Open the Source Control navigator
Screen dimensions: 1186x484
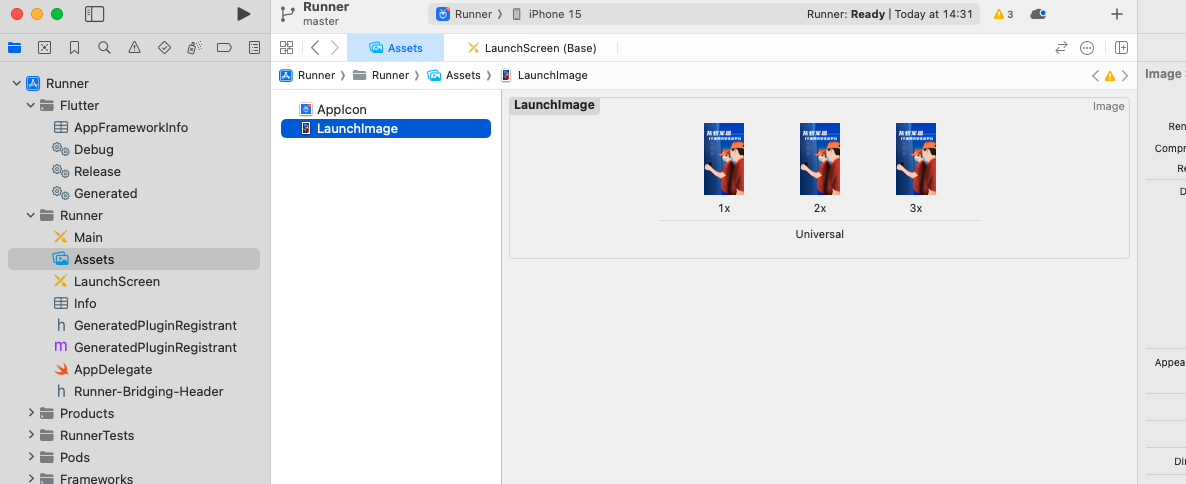(x=45, y=48)
